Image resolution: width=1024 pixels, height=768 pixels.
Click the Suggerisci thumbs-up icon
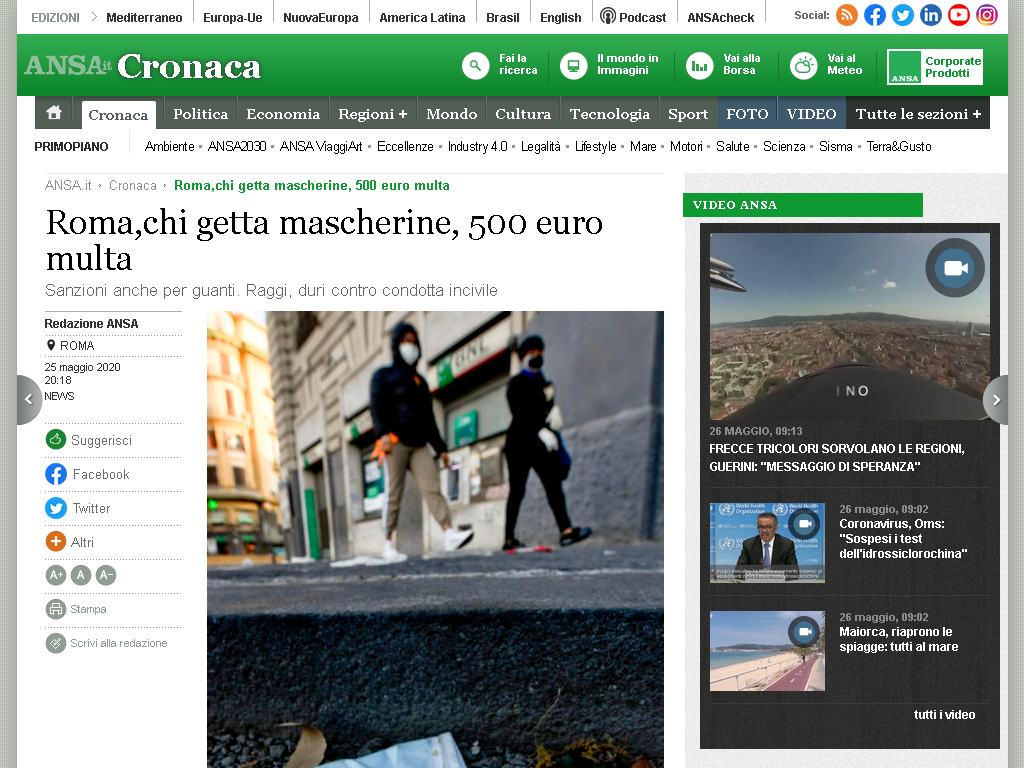pyautogui.click(x=56, y=440)
